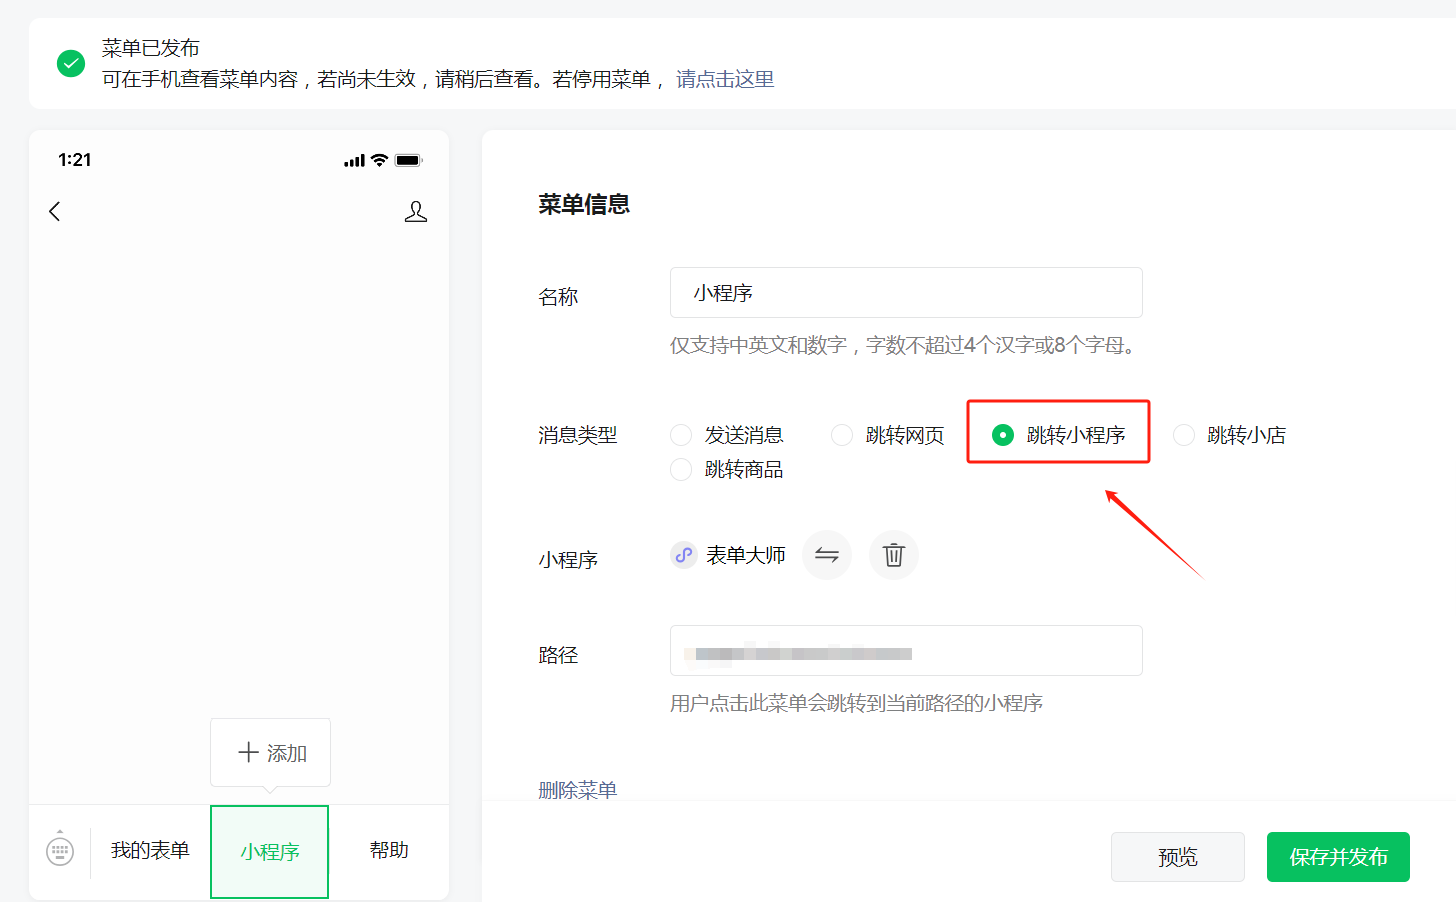
Task: Open the profile icon in phone preview
Action: point(416,211)
